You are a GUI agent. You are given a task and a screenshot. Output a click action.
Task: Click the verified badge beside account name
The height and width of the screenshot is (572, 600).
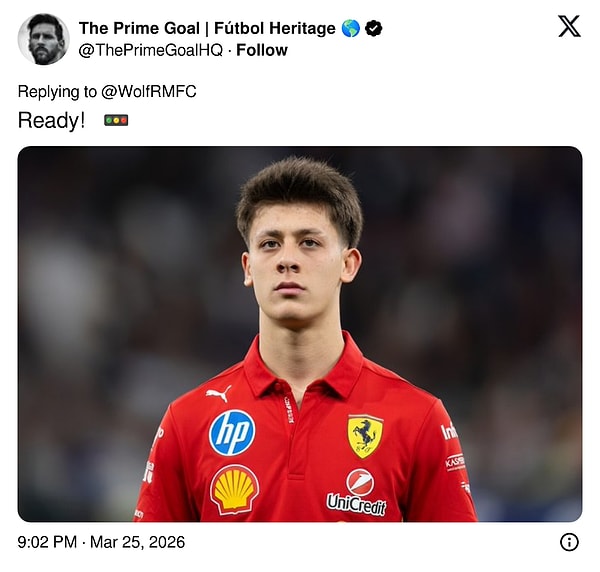[373, 28]
